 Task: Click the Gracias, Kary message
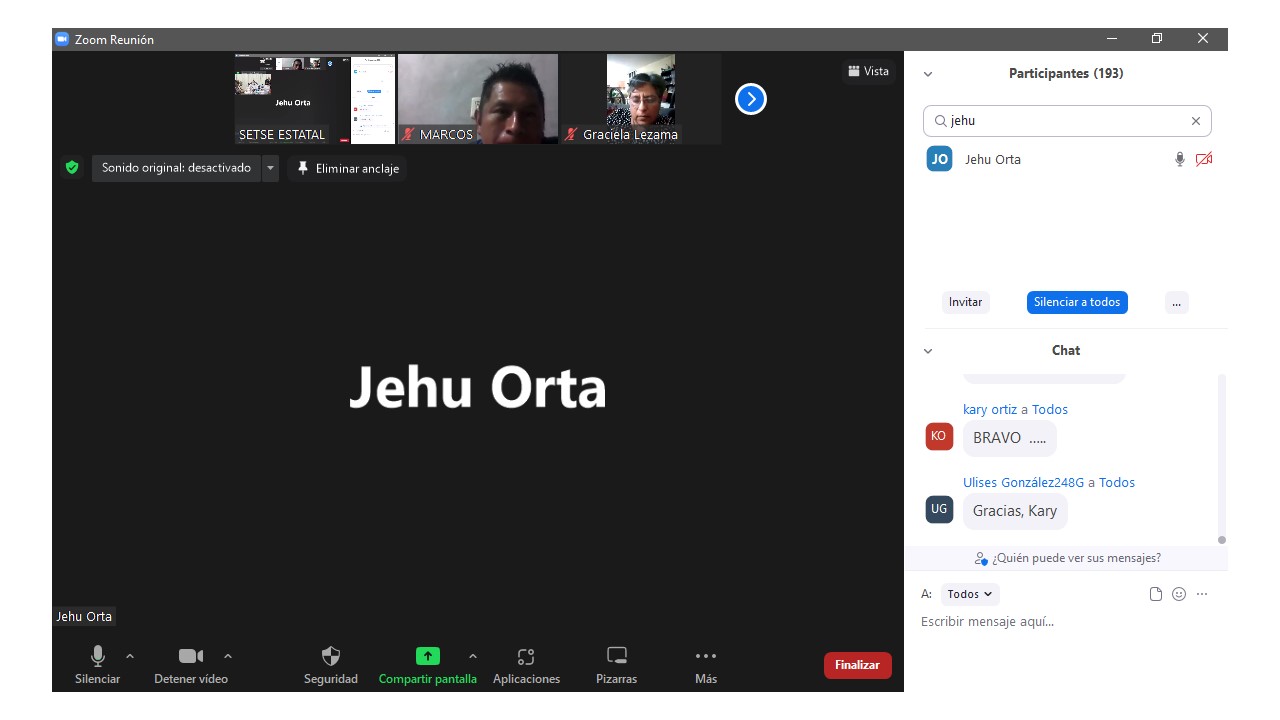coord(1015,511)
